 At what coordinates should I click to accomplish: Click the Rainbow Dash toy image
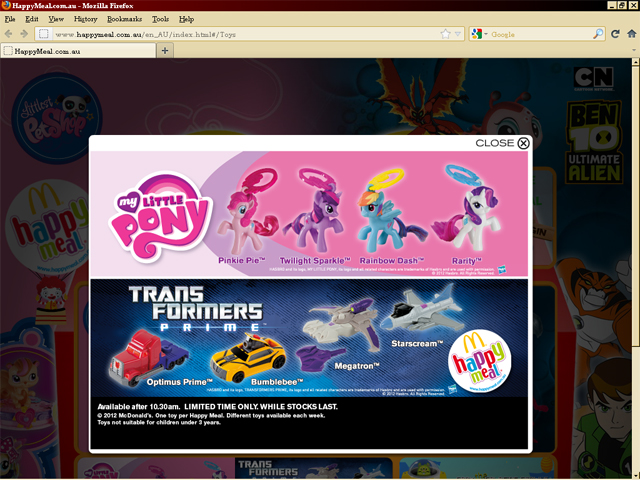click(x=392, y=212)
